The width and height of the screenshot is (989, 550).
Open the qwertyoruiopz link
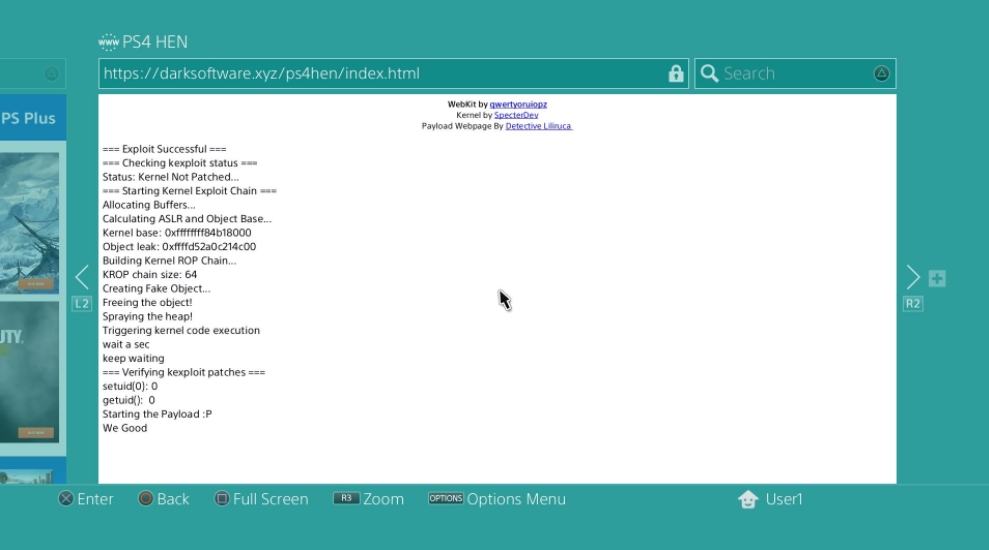pyautogui.click(x=518, y=104)
